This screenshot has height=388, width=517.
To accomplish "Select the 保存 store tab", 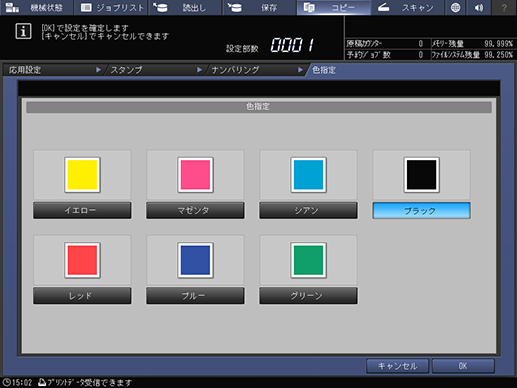I will coord(259,7).
